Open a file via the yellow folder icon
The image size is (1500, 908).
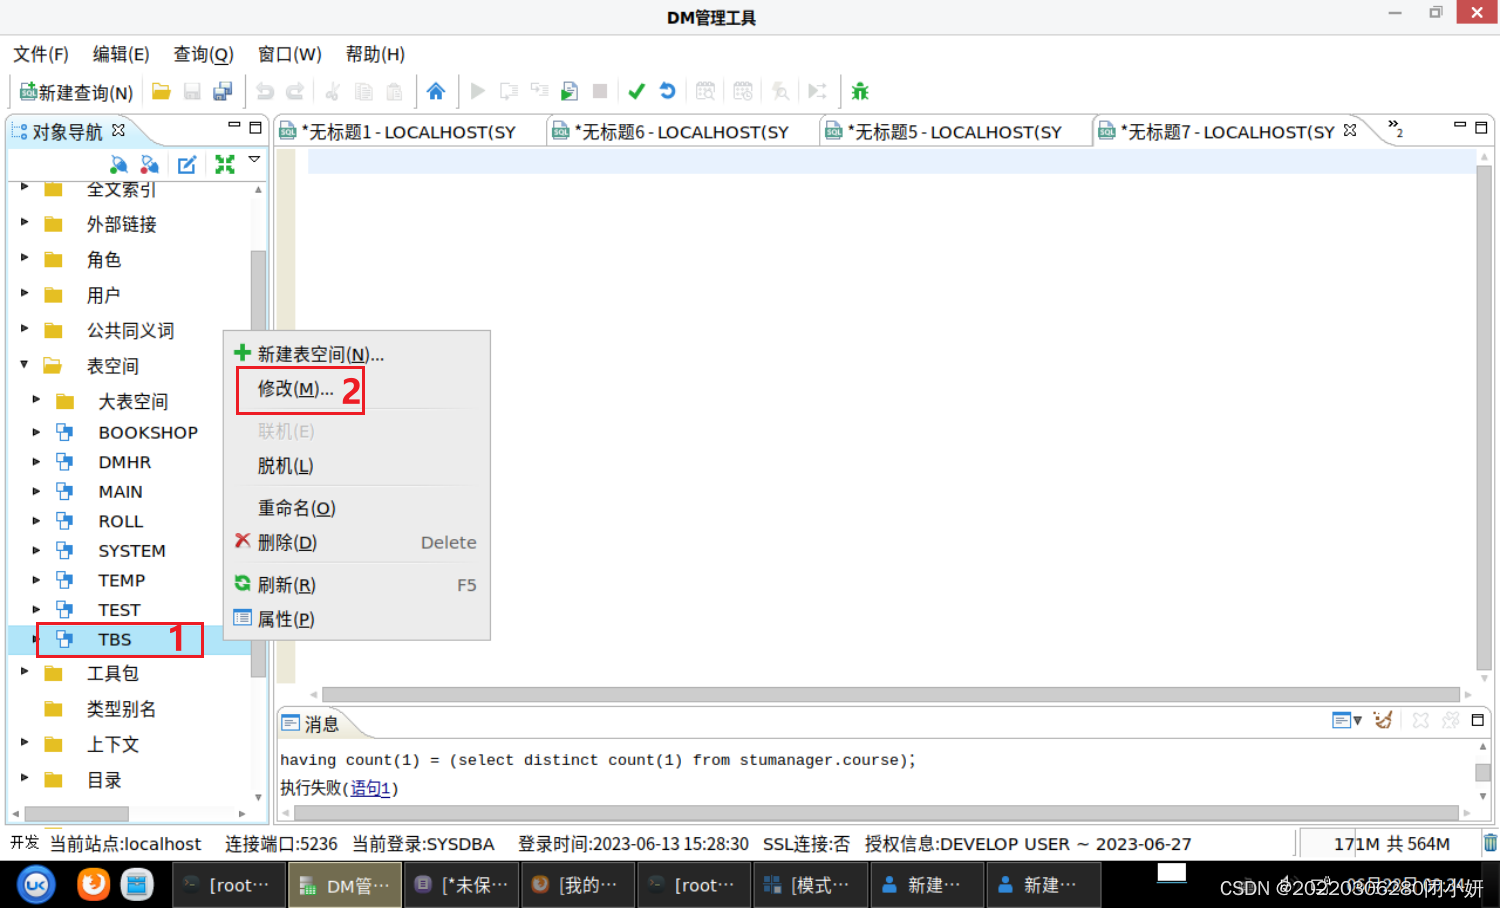(161, 92)
